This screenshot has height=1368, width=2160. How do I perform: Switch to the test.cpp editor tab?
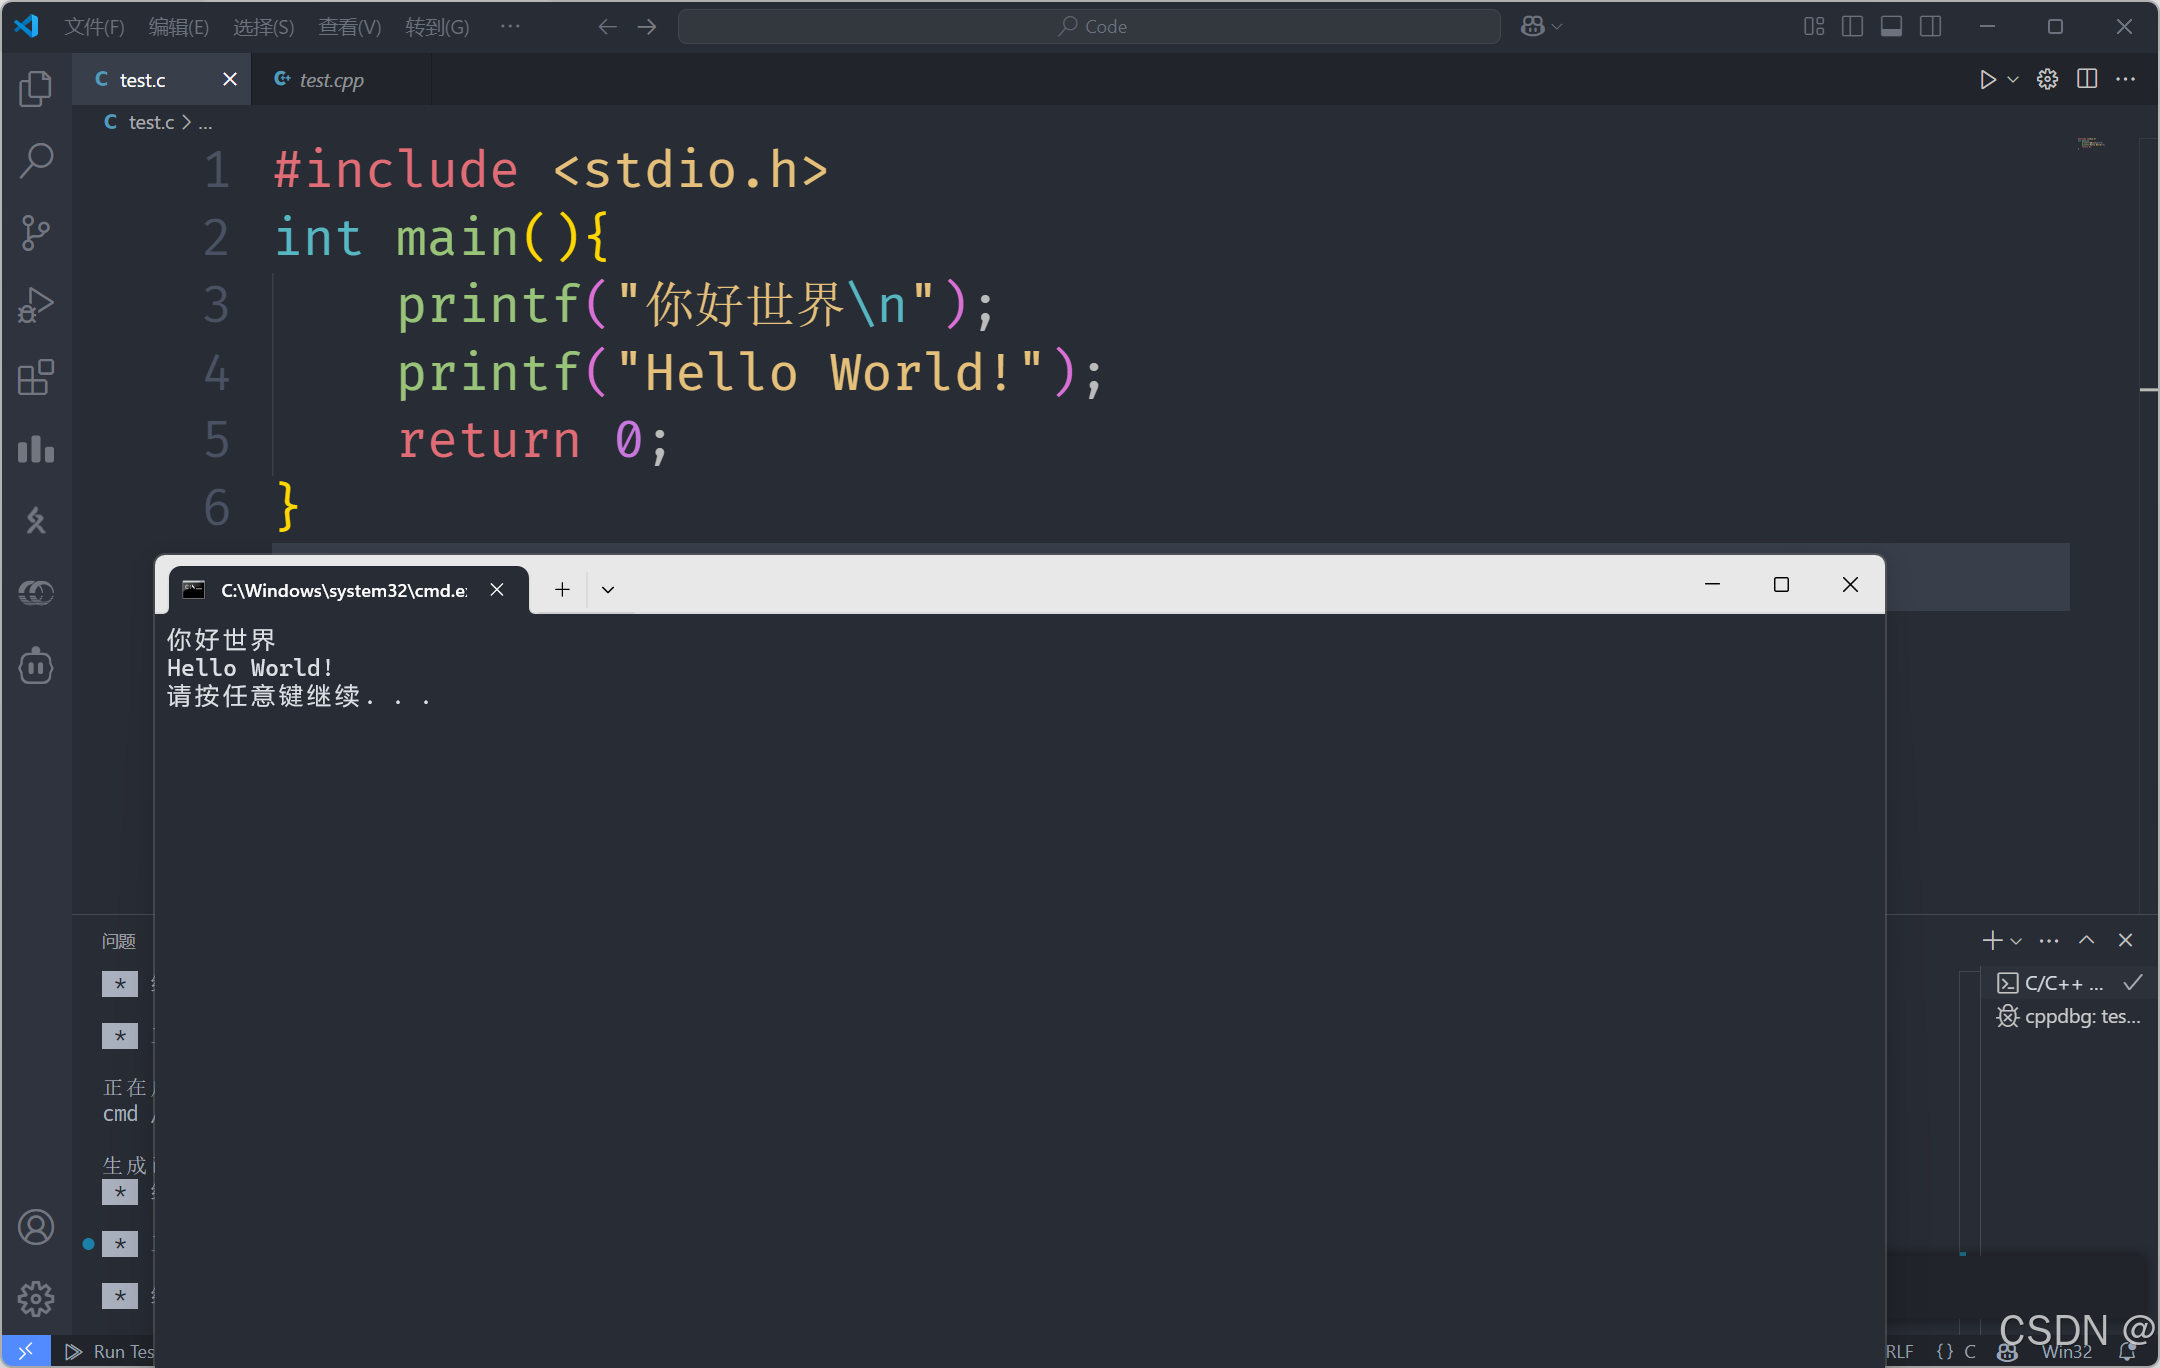[x=331, y=80]
